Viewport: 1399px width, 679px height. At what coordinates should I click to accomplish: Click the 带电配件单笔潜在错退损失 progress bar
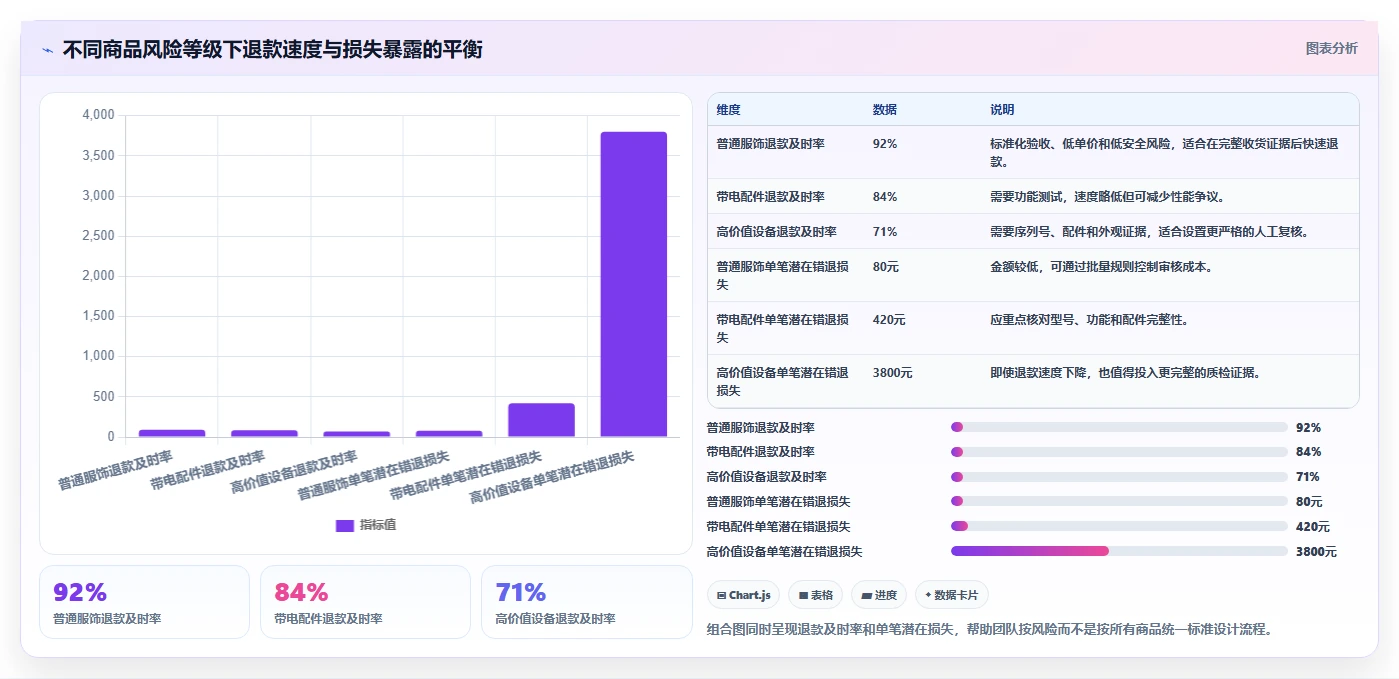point(1119,526)
